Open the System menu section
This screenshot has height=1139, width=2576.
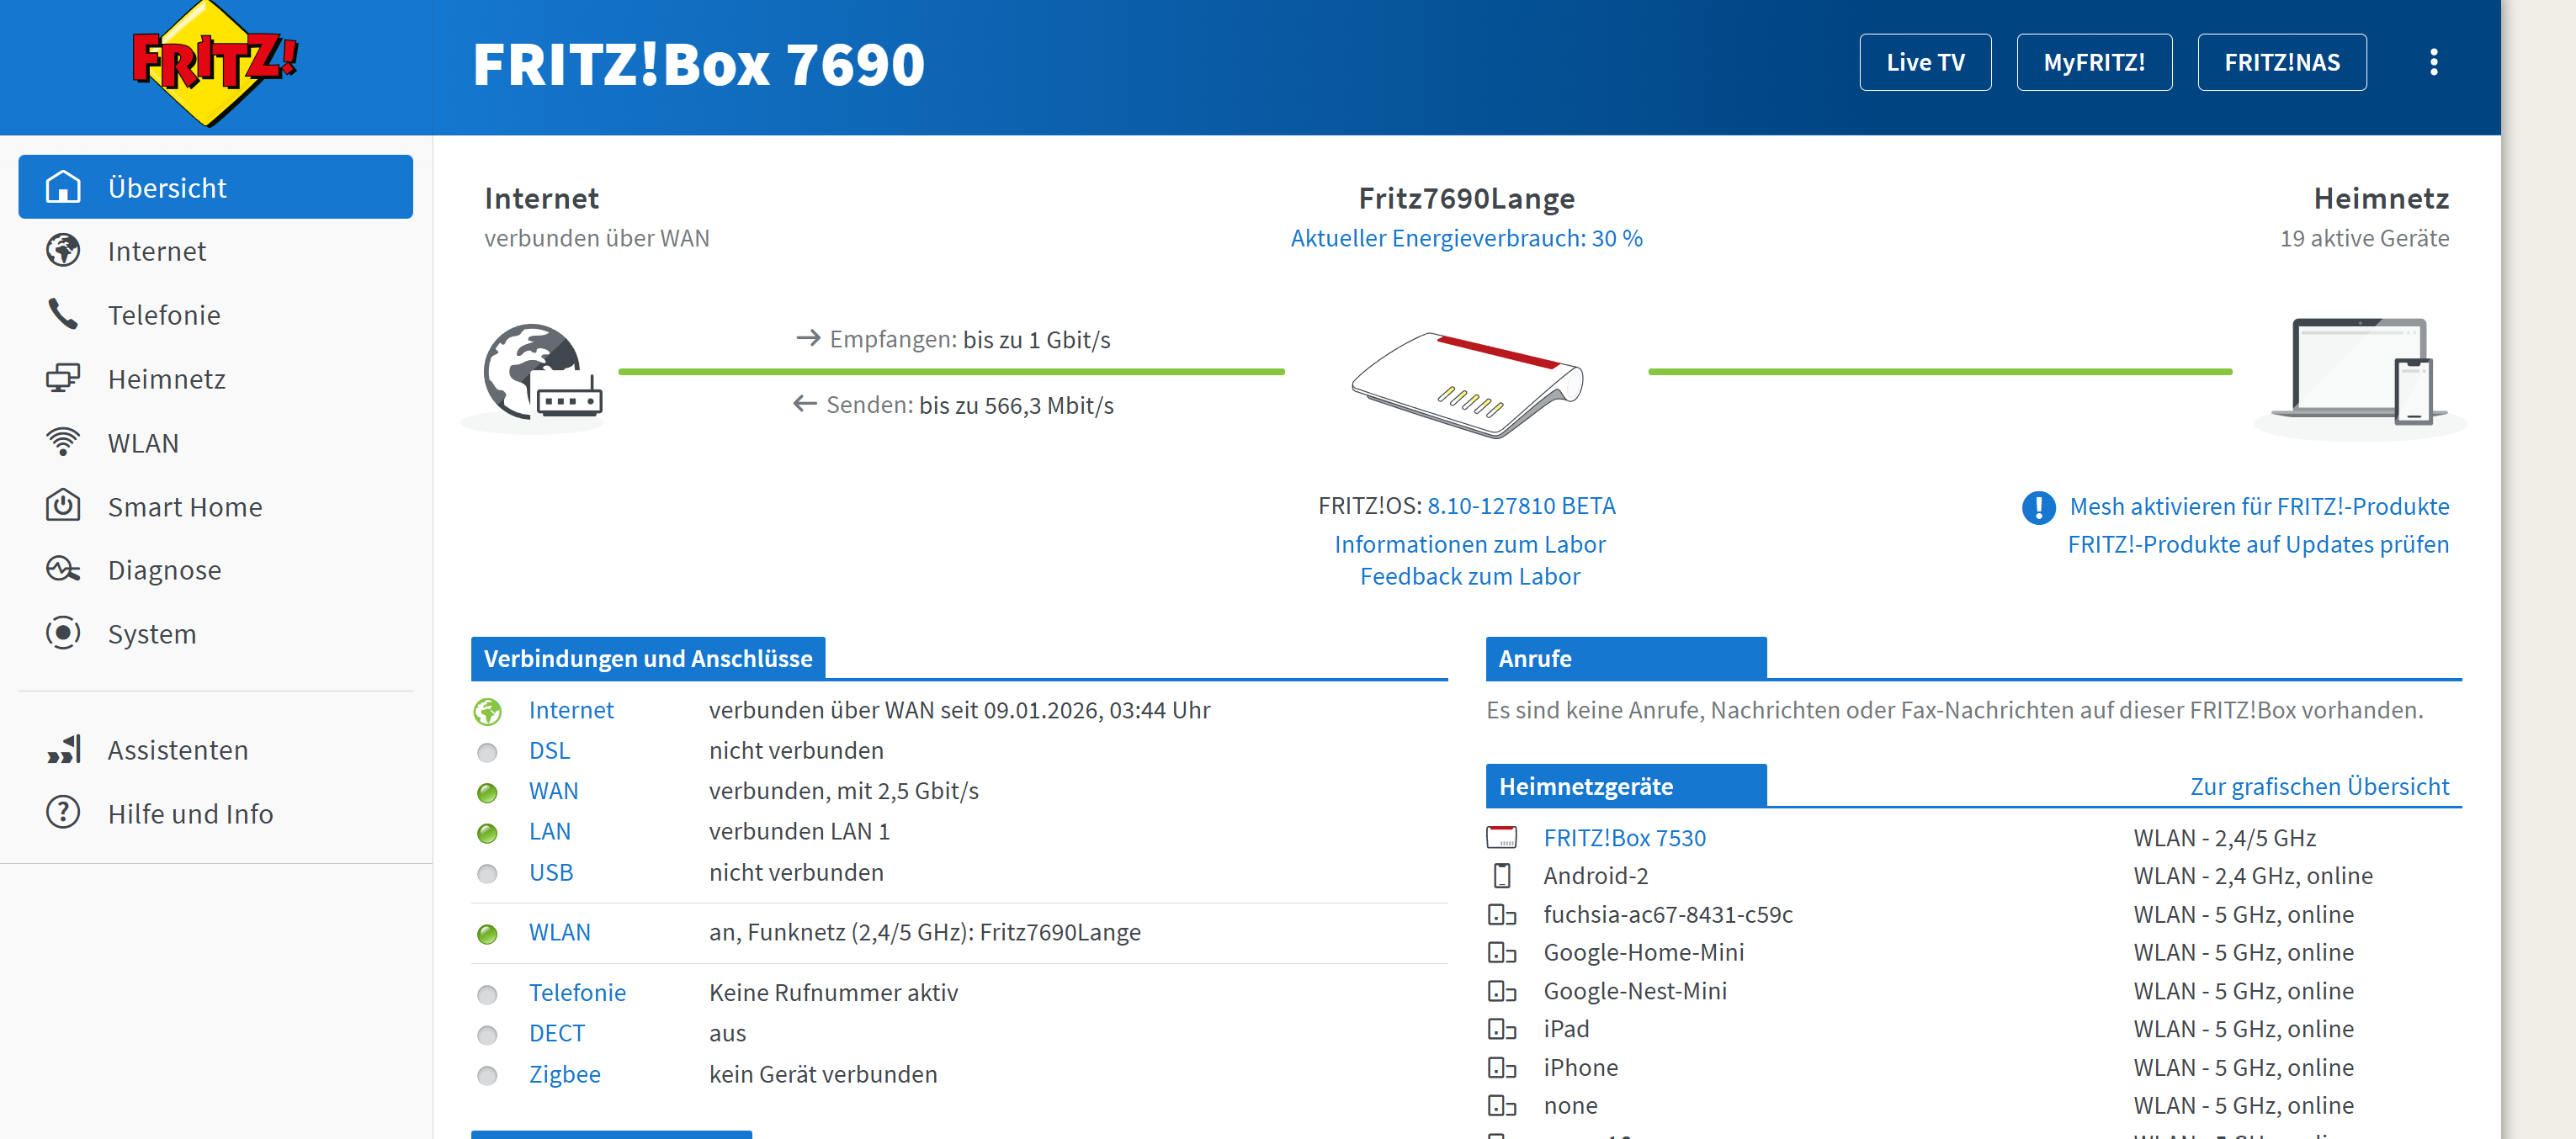(x=152, y=634)
